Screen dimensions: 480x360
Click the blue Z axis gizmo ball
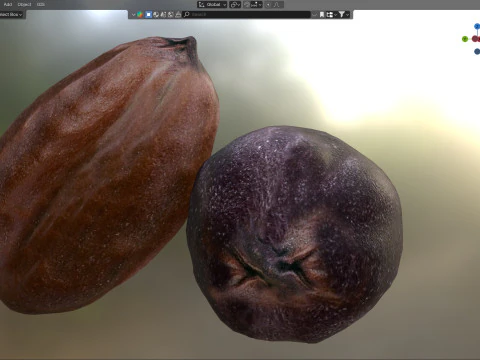[x=477, y=26]
